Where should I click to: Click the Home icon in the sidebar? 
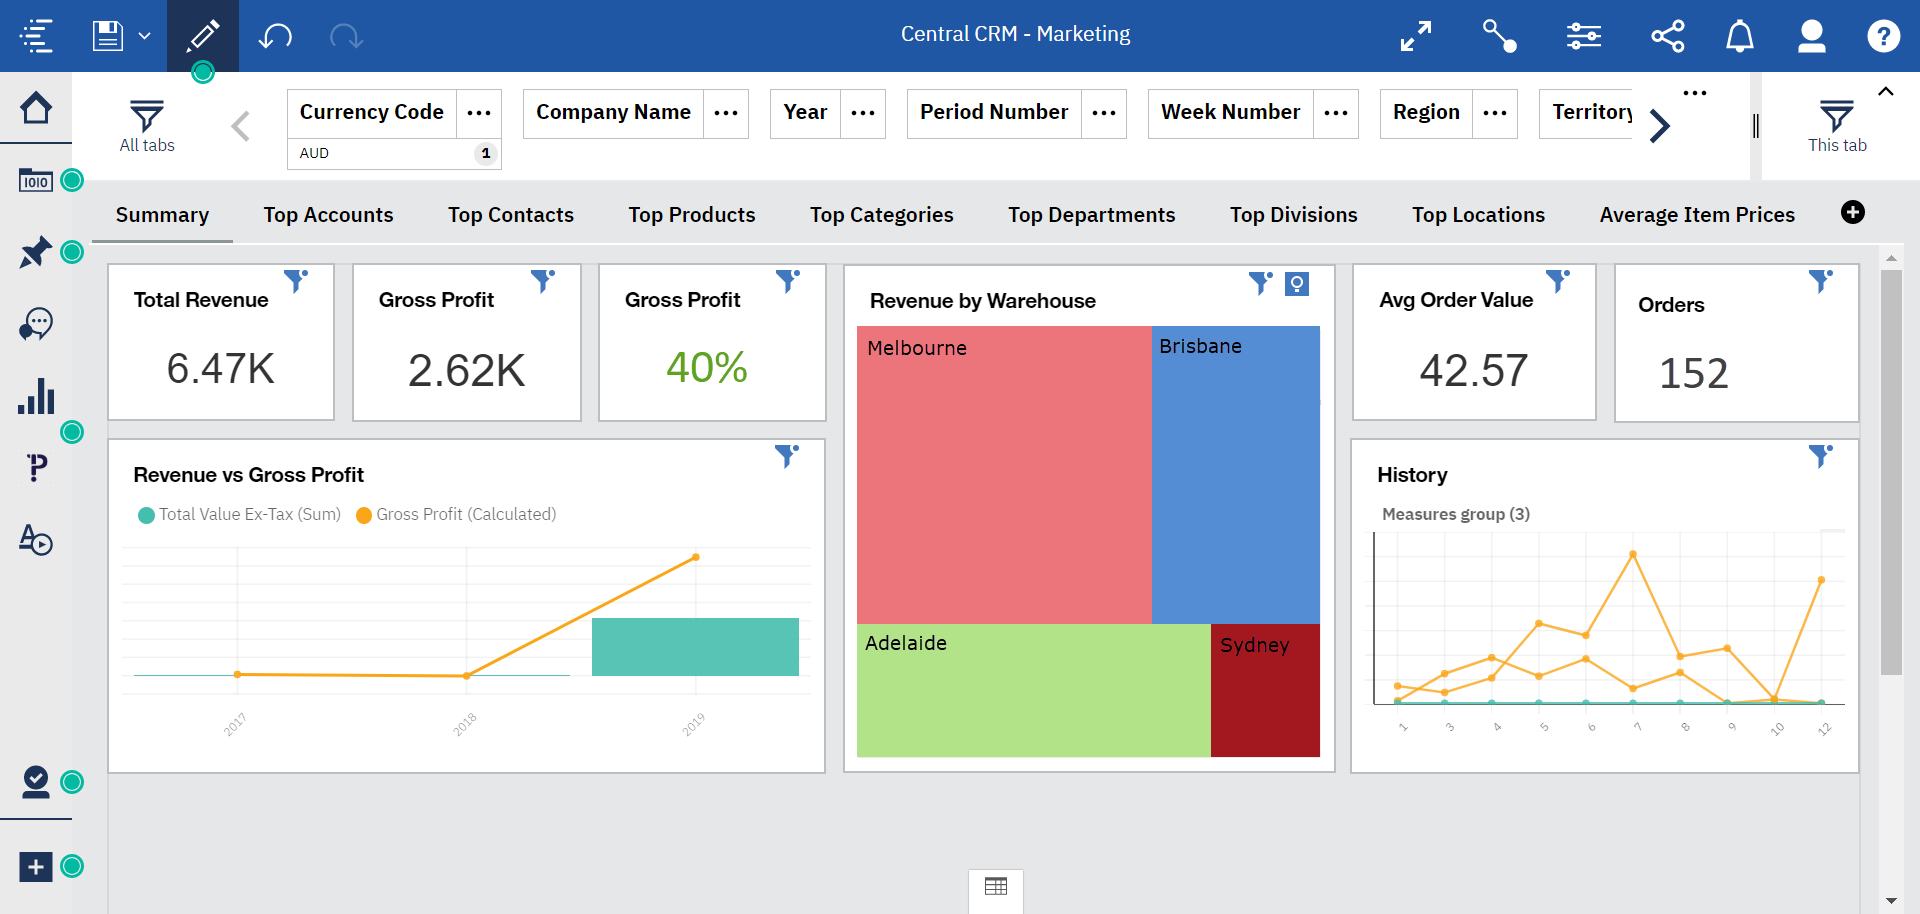[x=36, y=106]
